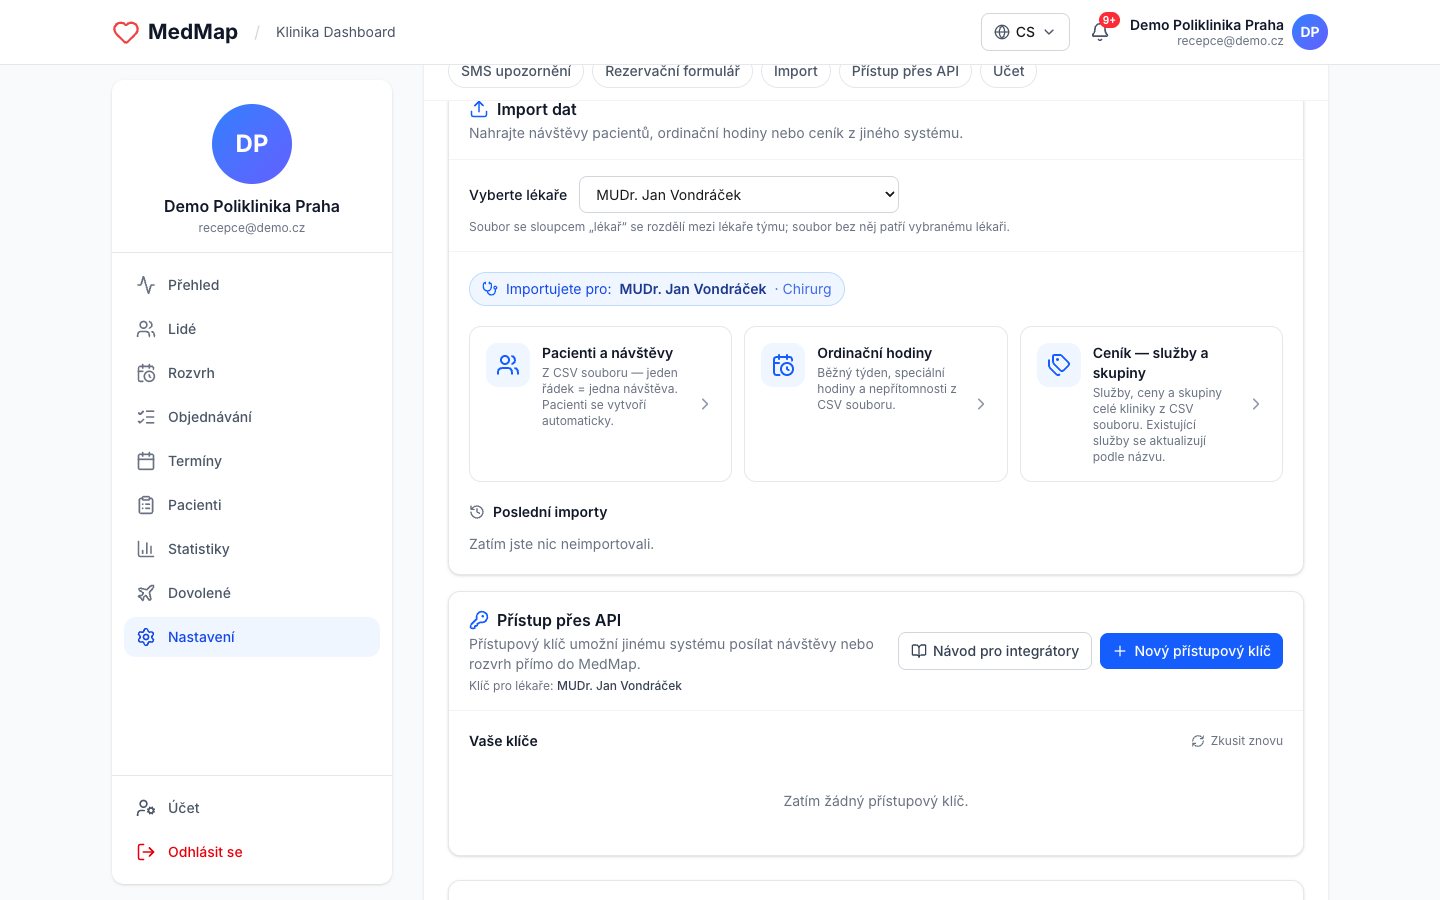The width and height of the screenshot is (1440, 900).
Task: Switch to the Účet settings tab
Action: (x=1008, y=71)
